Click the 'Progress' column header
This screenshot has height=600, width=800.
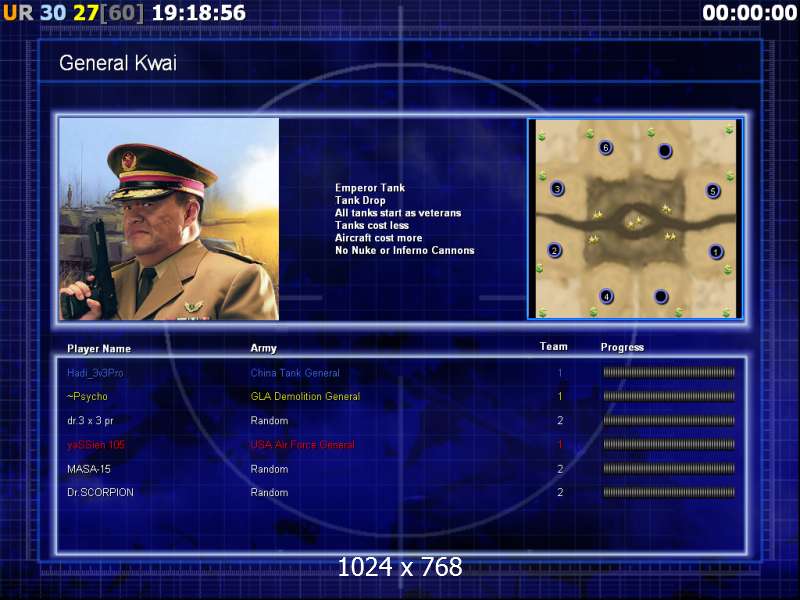tap(622, 347)
